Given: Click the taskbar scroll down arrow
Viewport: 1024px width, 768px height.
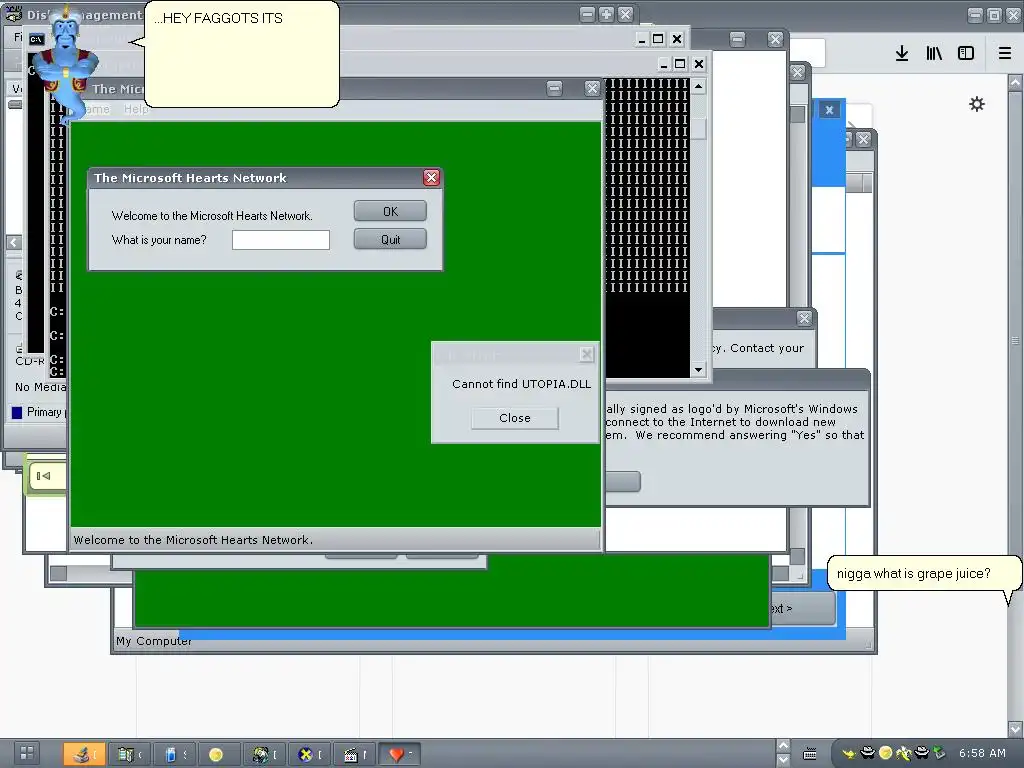Looking at the screenshot, I should 783,760.
